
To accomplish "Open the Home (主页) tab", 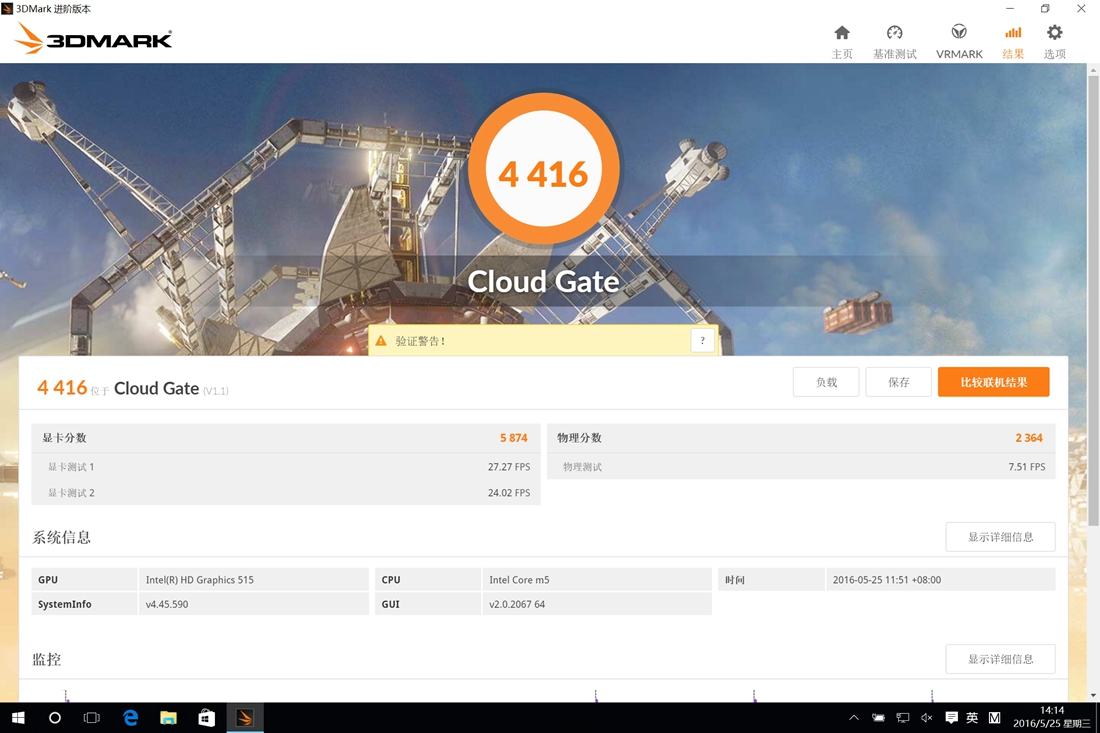I will tap(842, 41).
